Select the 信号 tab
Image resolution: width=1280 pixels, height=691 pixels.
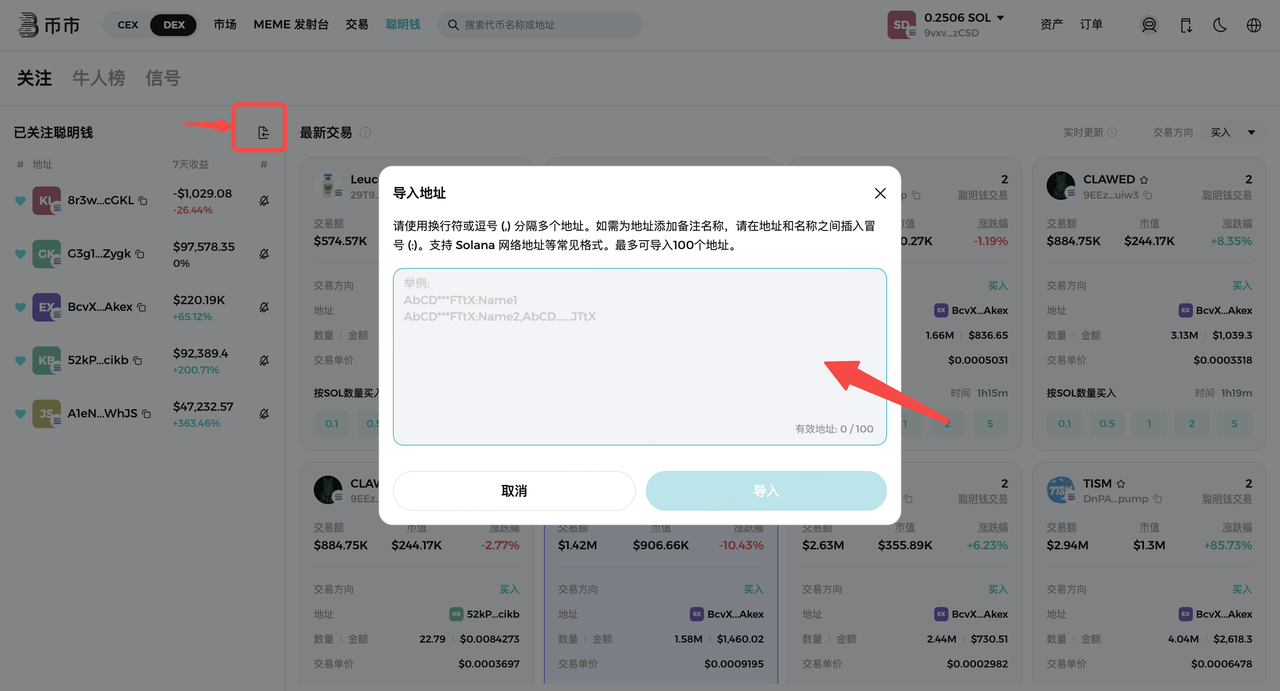[x=163, y=78]
